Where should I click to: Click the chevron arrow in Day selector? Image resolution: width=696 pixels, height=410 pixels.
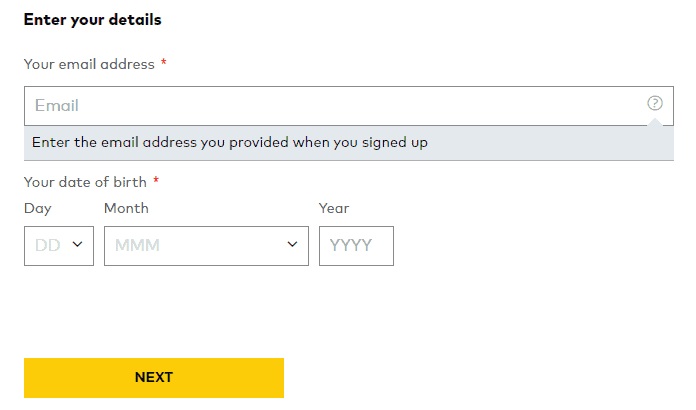pyautogui.click(x=77, y=244)
